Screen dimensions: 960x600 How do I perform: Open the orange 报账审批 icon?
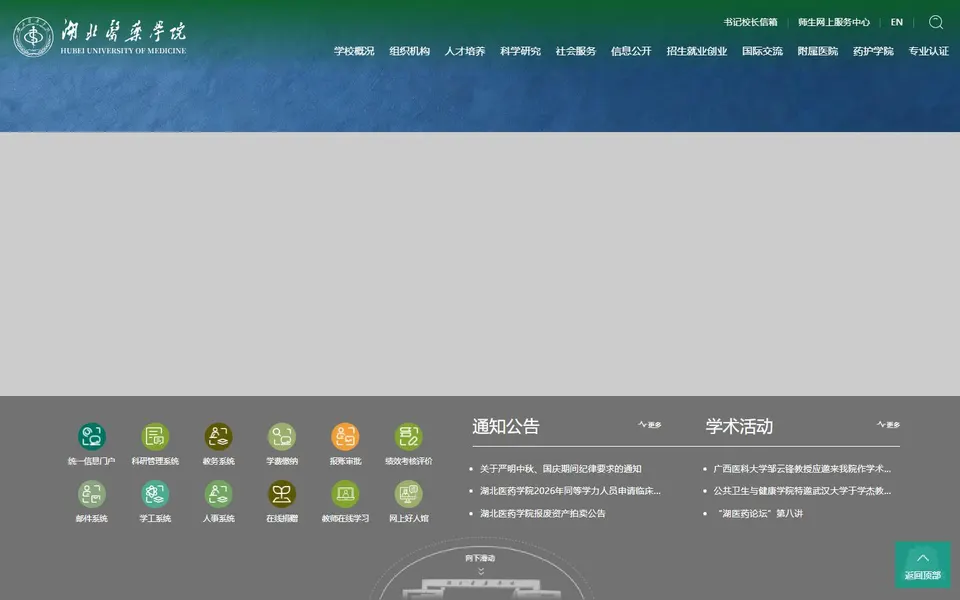coord(345,437)
